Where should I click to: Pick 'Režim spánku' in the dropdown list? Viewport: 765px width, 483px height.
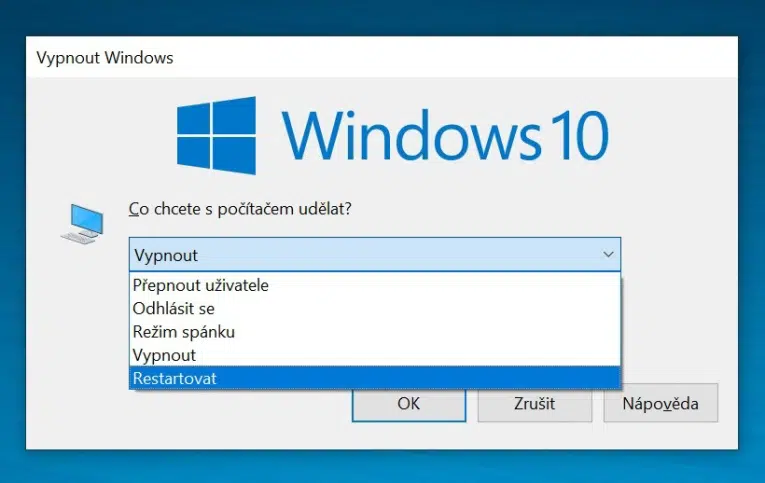coord(375,332)
